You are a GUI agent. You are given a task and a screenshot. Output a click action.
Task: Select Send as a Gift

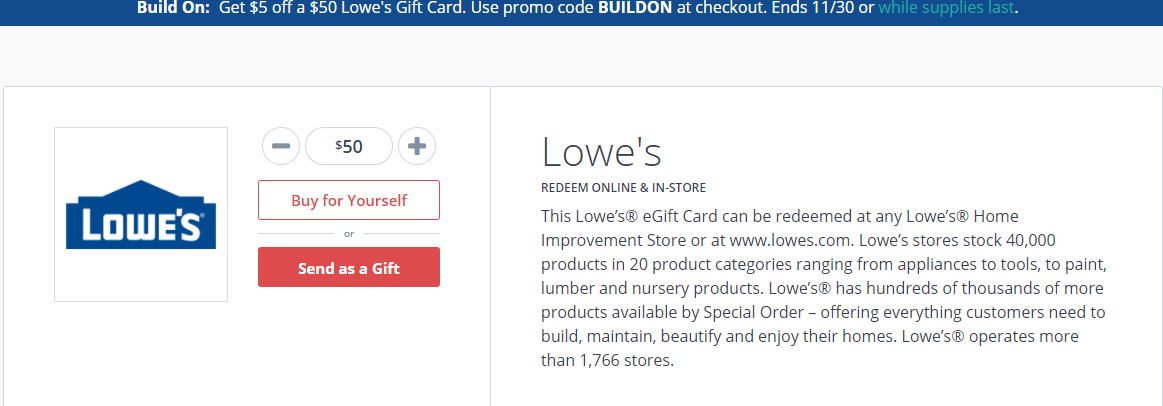349,267
